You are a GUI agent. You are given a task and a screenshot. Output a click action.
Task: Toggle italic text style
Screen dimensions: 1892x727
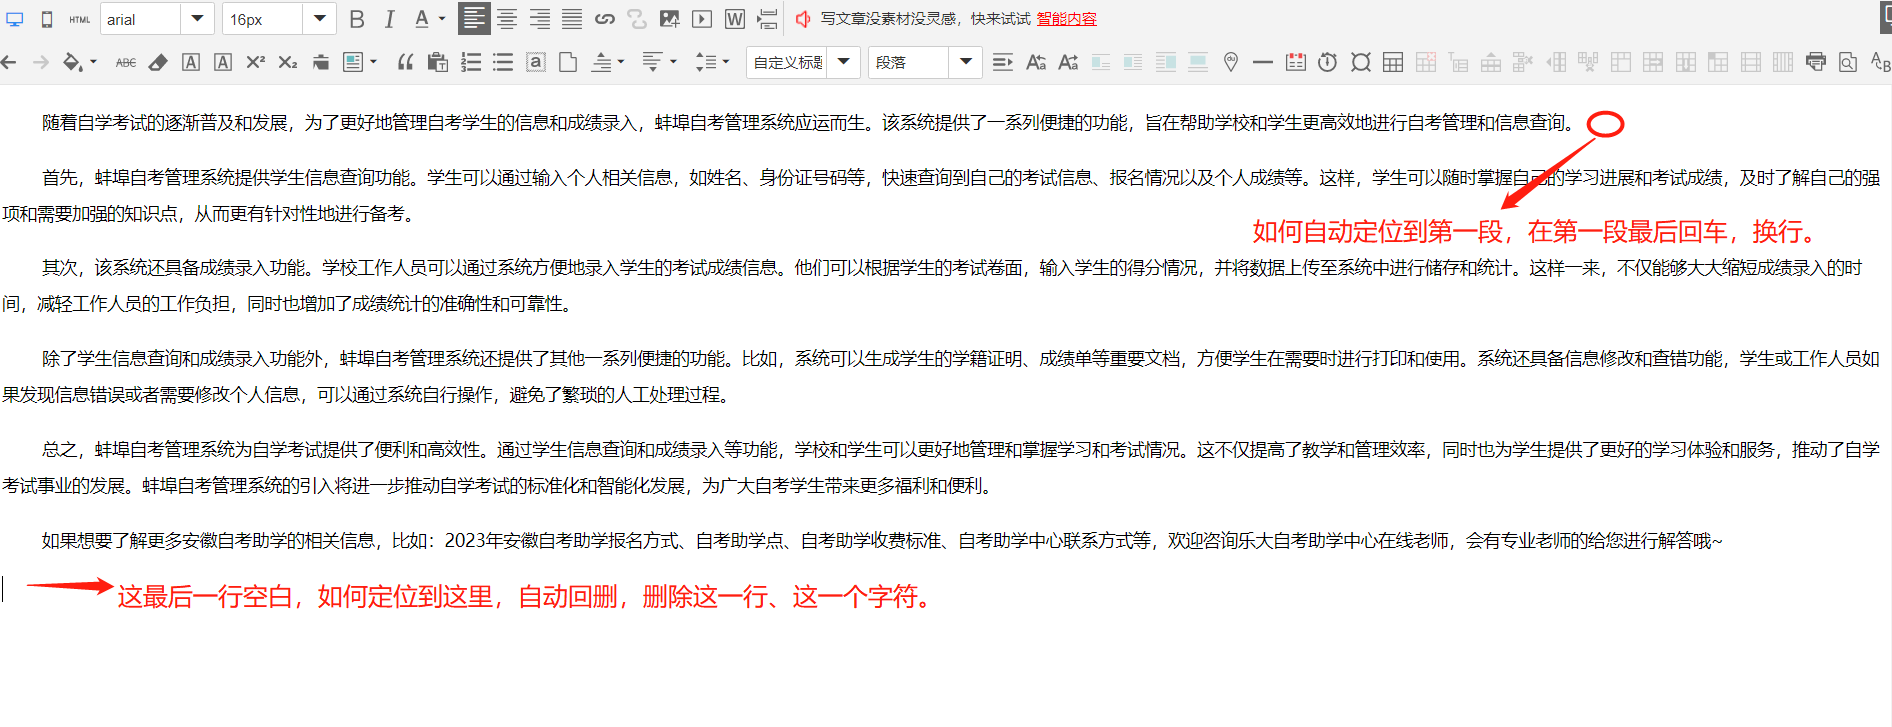(x=389, y=19)
